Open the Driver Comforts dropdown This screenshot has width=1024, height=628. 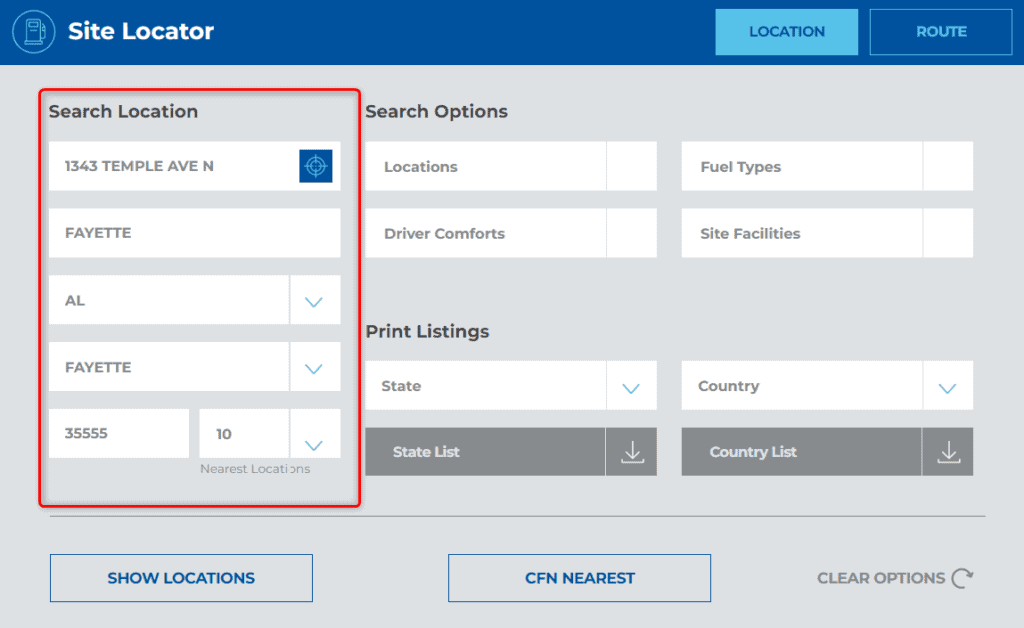(511, 233)
